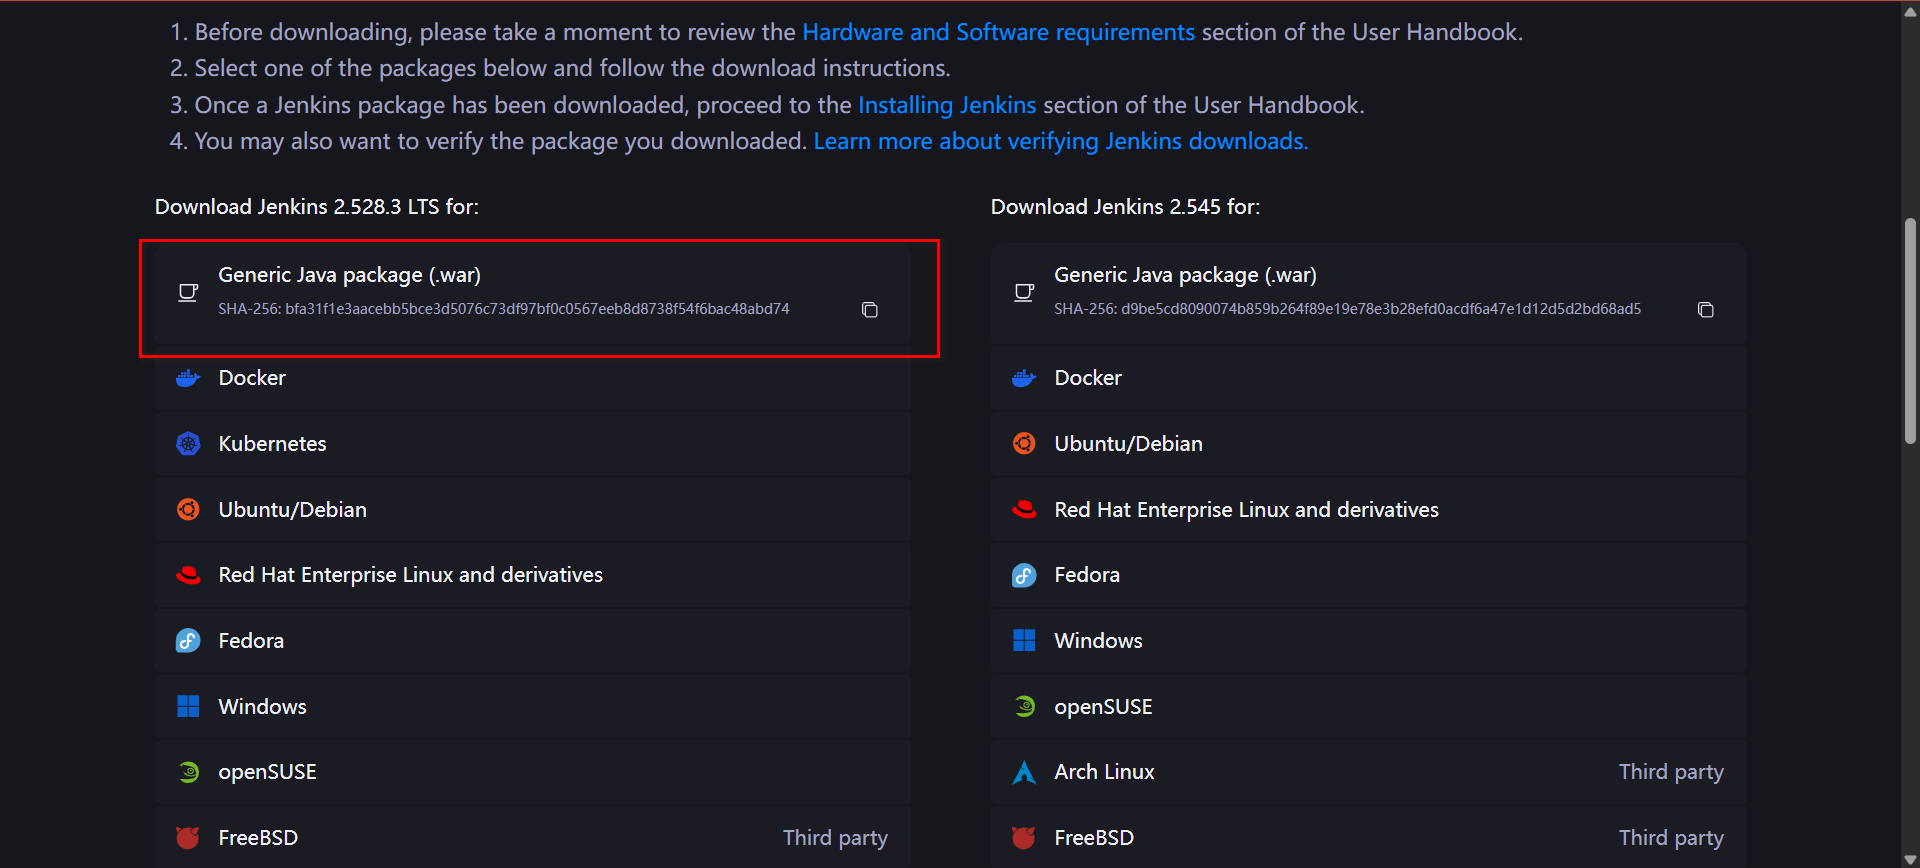The width and height of the screenshot is (1920, 868).
Task: Click 'Third party' label on 2.545 FreeBSD row
Action: click(x=1671, y=838)
